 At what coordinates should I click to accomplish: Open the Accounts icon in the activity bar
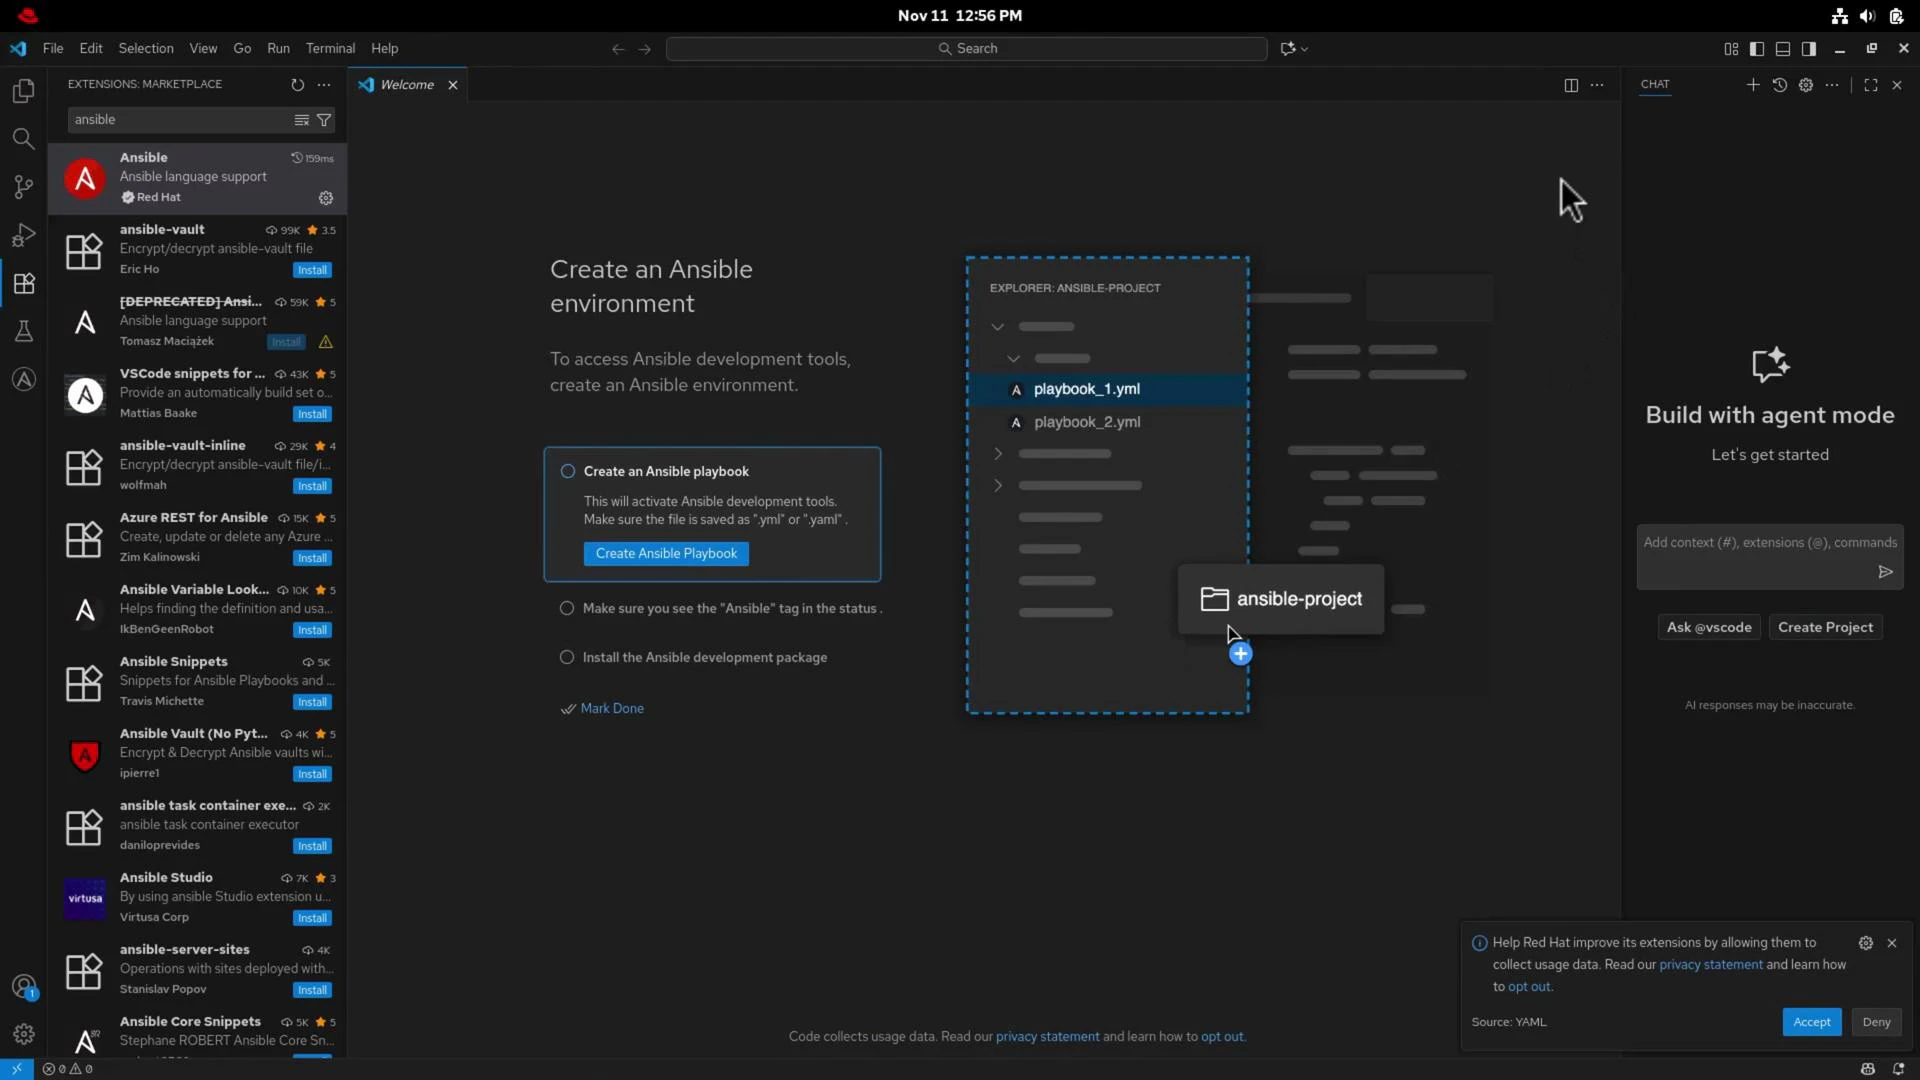coord(23,986)
